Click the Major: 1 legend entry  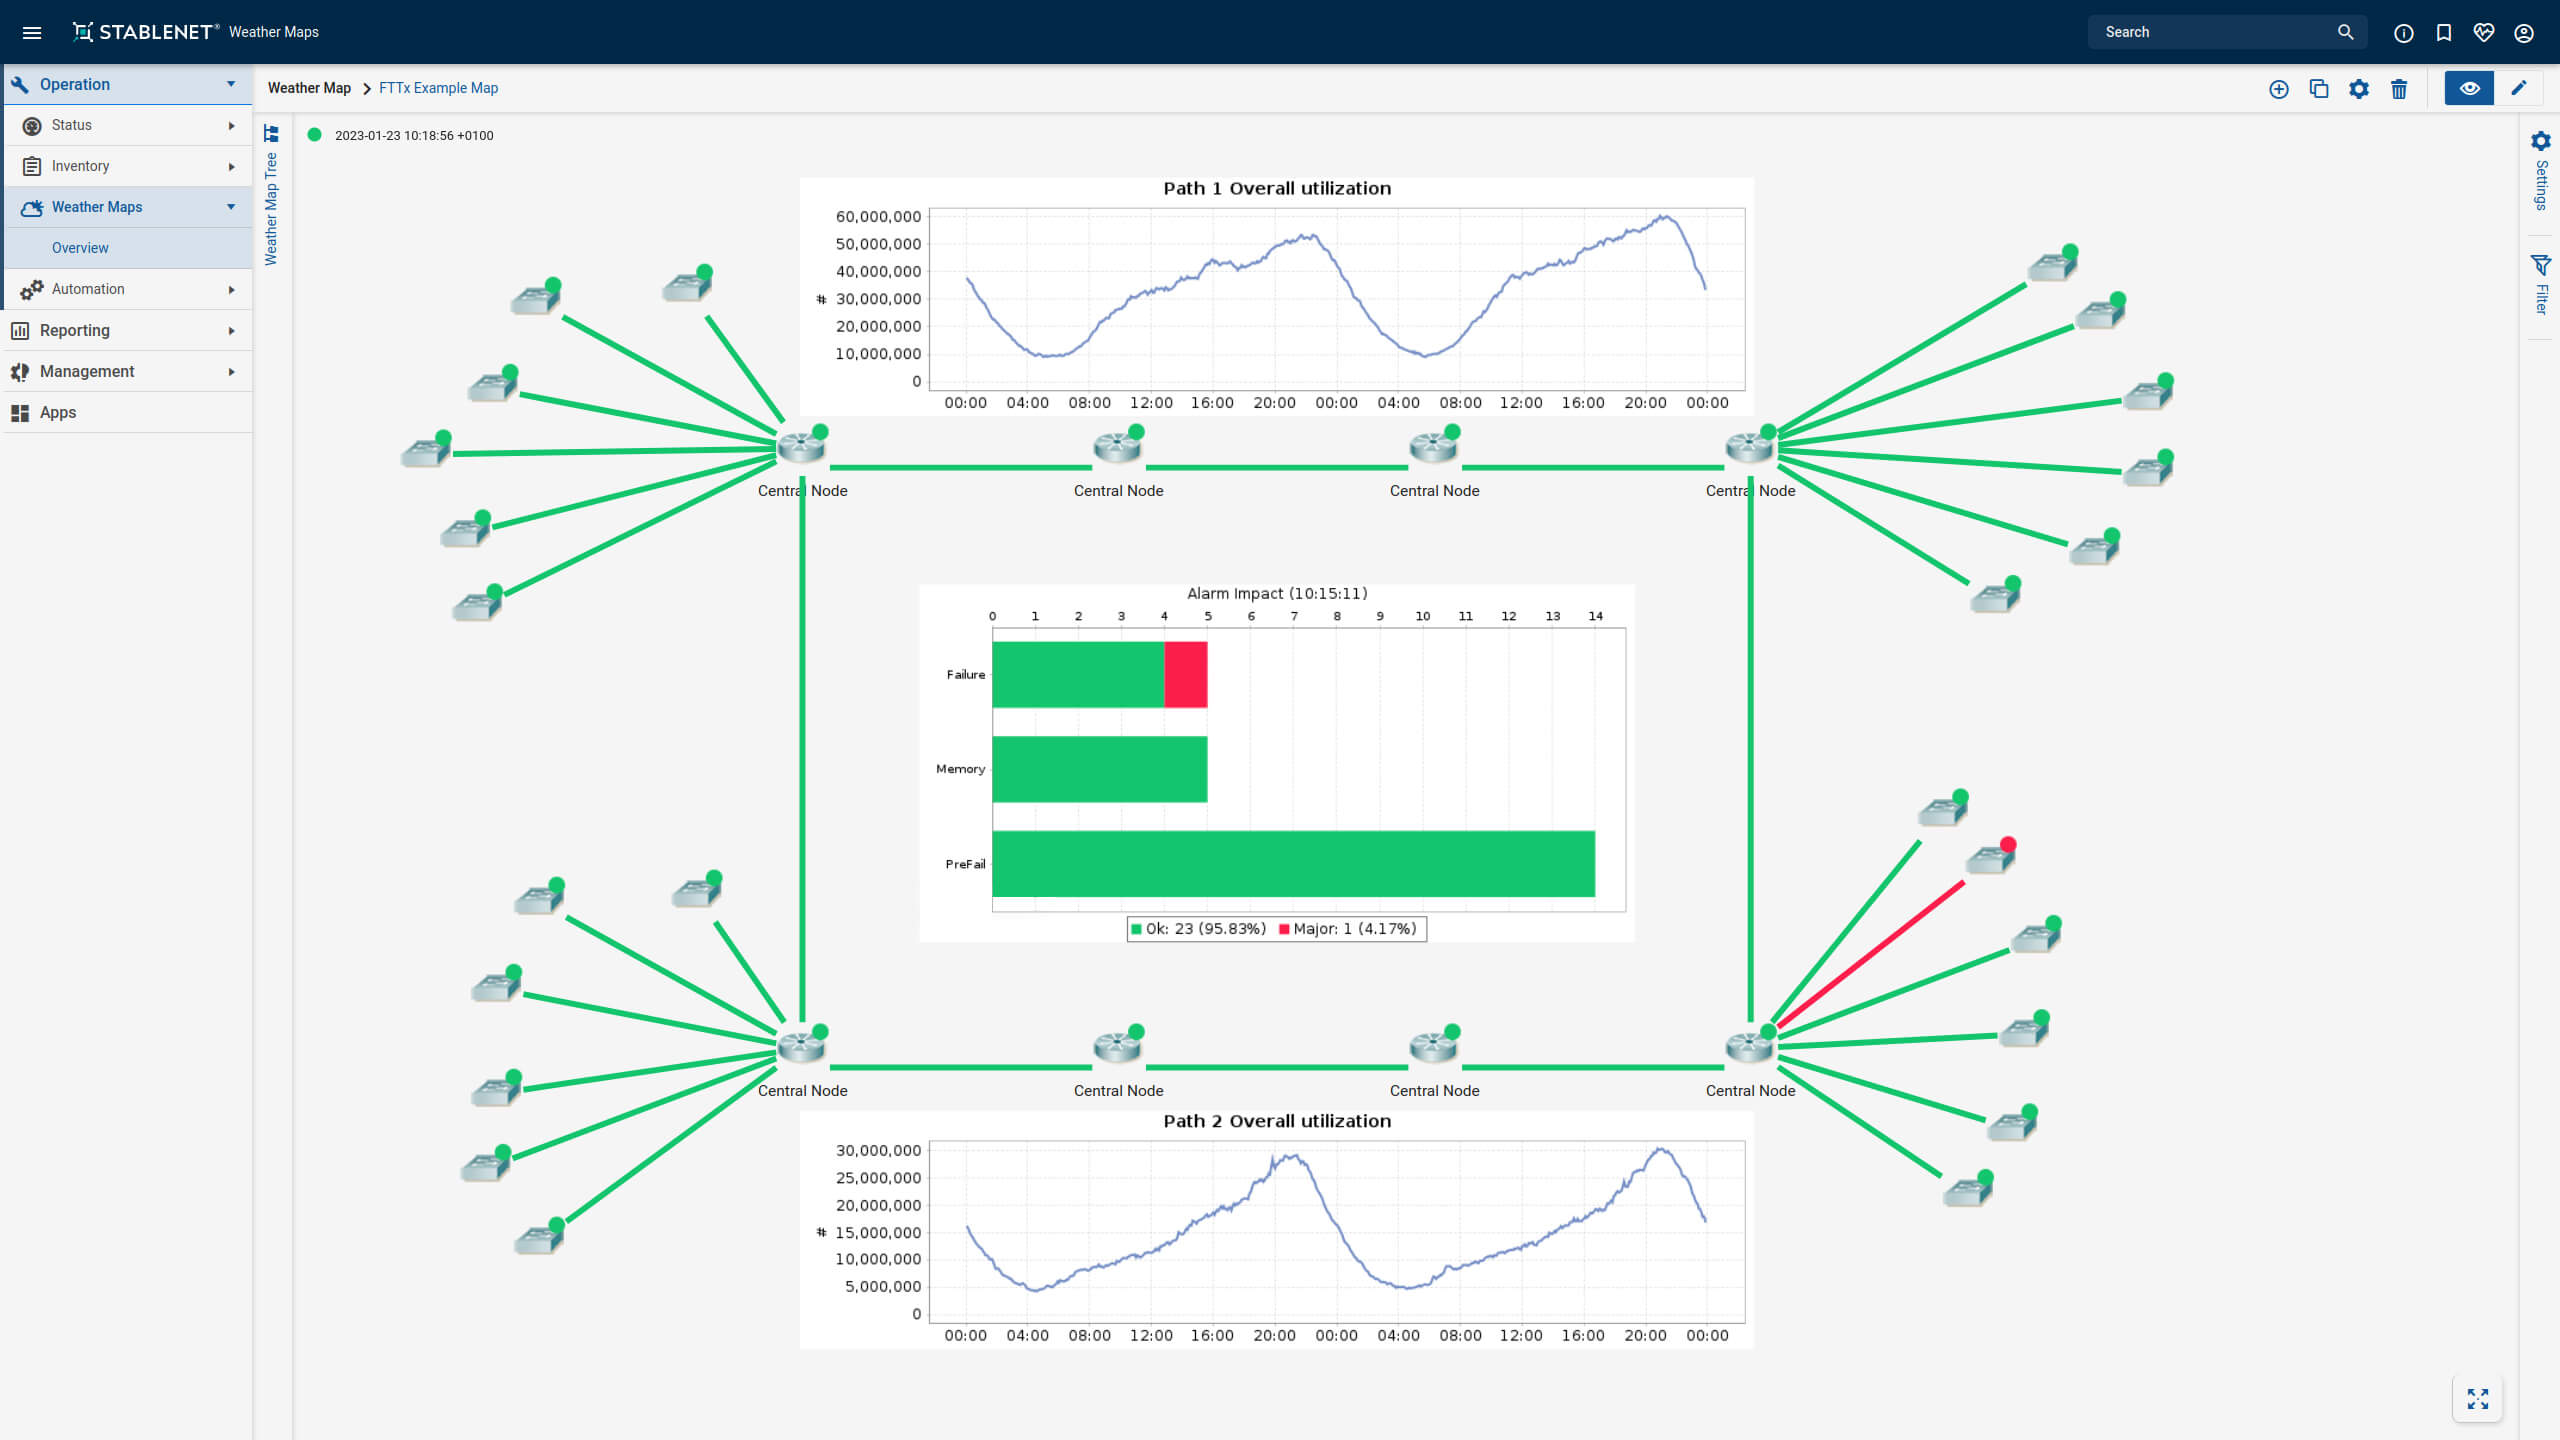1348,929
